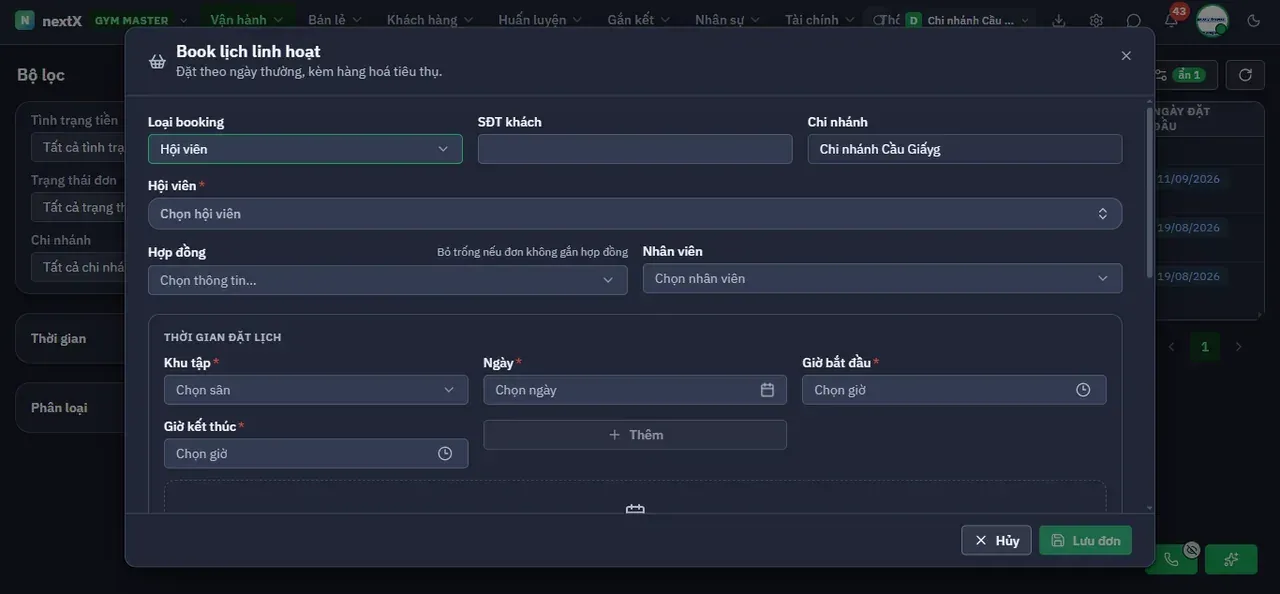Click the Chọn ngày date field

(x=635, y=390)
